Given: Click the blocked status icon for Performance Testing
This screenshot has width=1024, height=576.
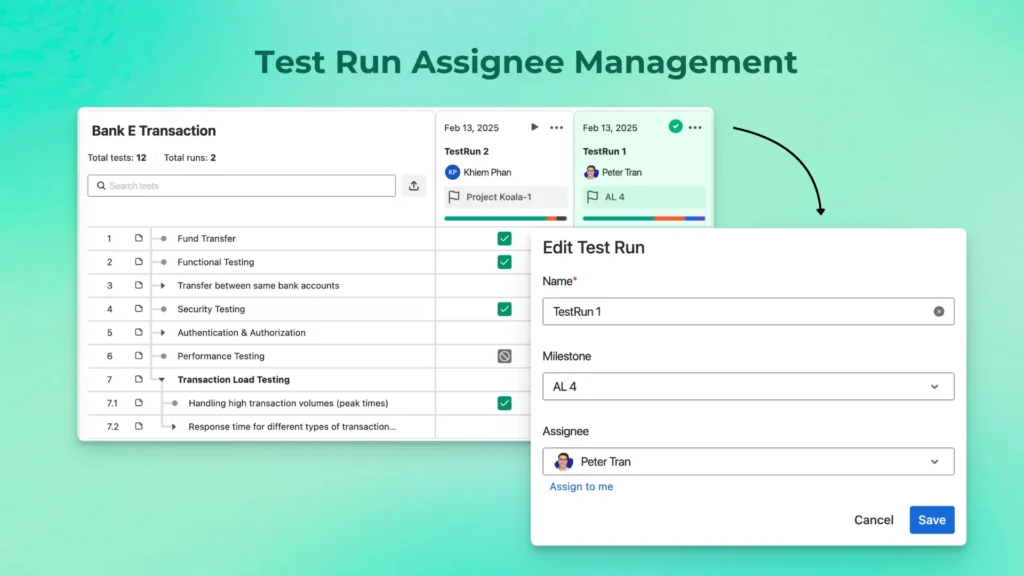Looking at the screenshot, I should tap(504, 356).
